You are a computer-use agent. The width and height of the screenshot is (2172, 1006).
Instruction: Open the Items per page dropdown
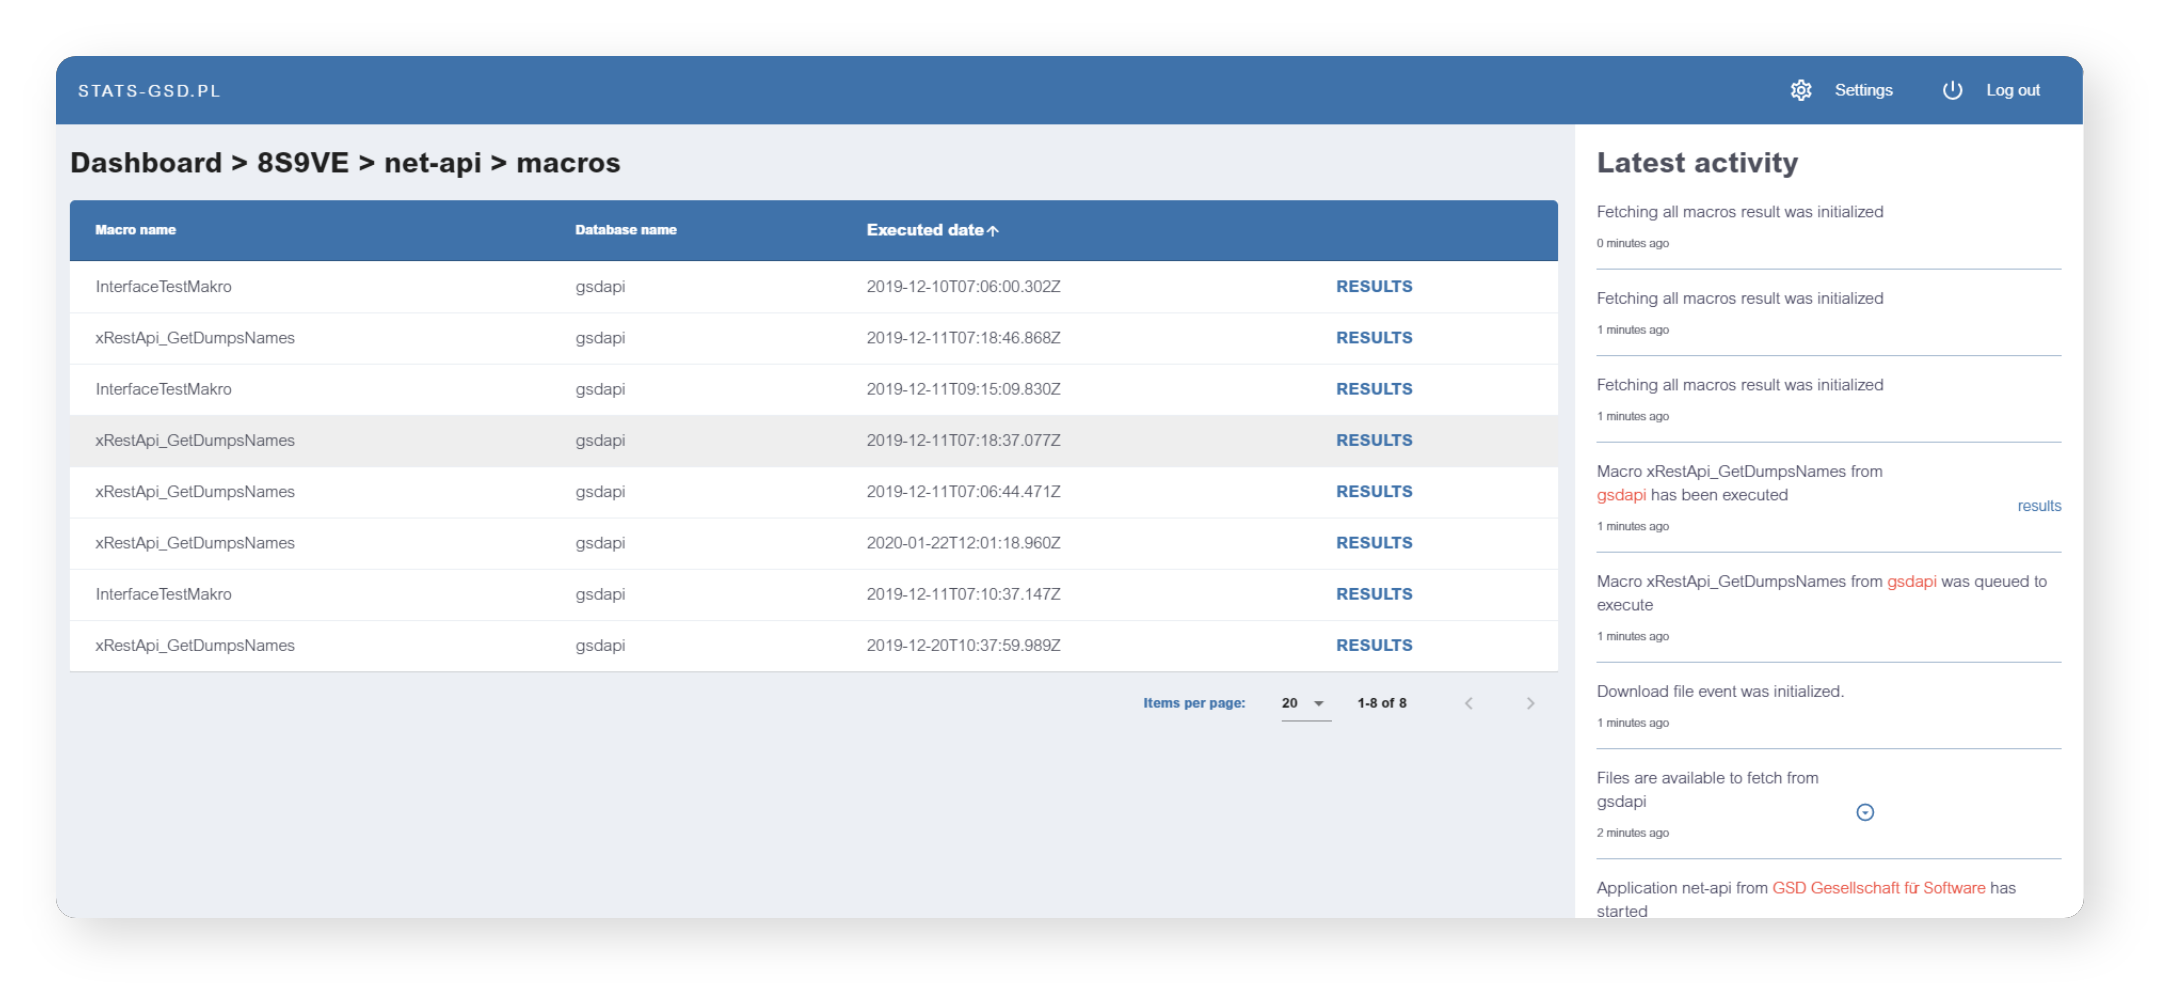pyautogui.click(x=1304, y=703)
